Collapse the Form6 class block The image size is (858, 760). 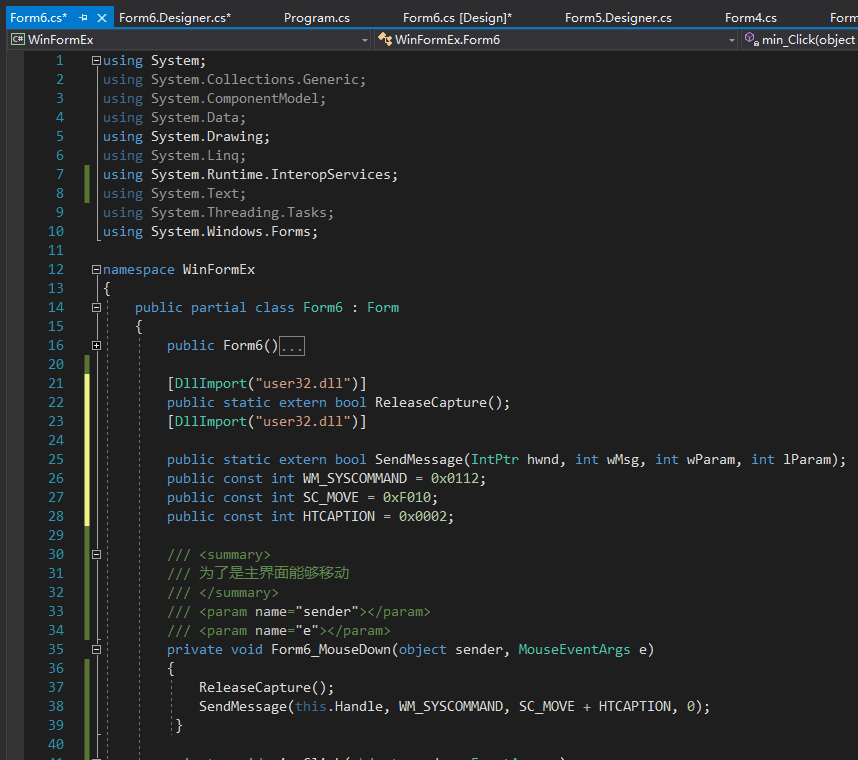[x=96, y=308]
